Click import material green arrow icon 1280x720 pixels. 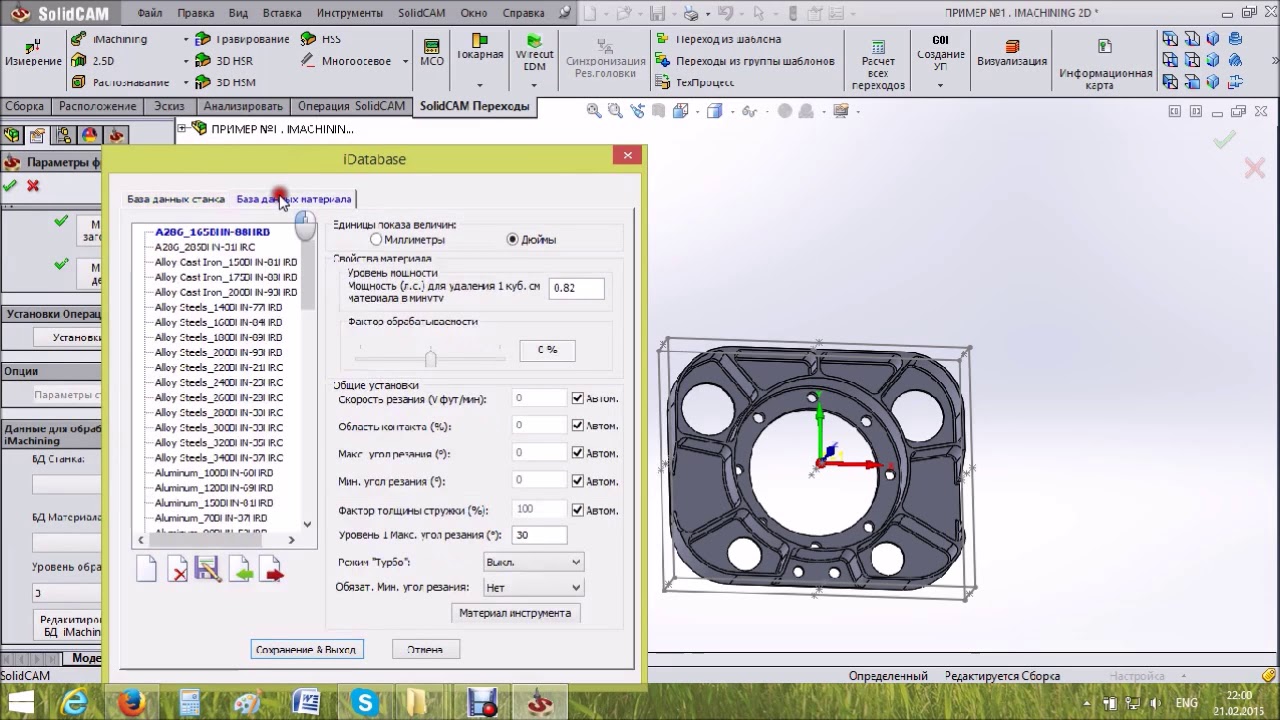(240, 570)
